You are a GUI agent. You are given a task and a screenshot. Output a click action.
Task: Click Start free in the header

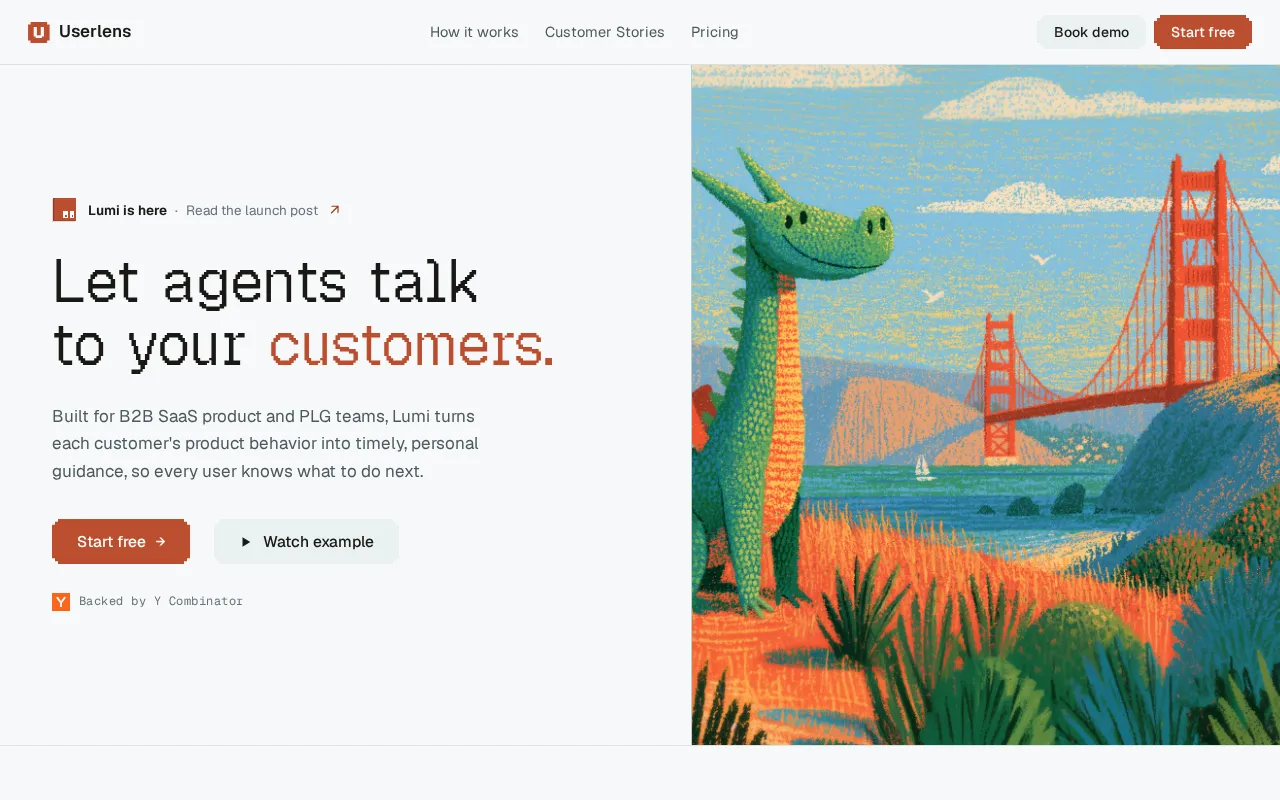tap(1203, 32)
